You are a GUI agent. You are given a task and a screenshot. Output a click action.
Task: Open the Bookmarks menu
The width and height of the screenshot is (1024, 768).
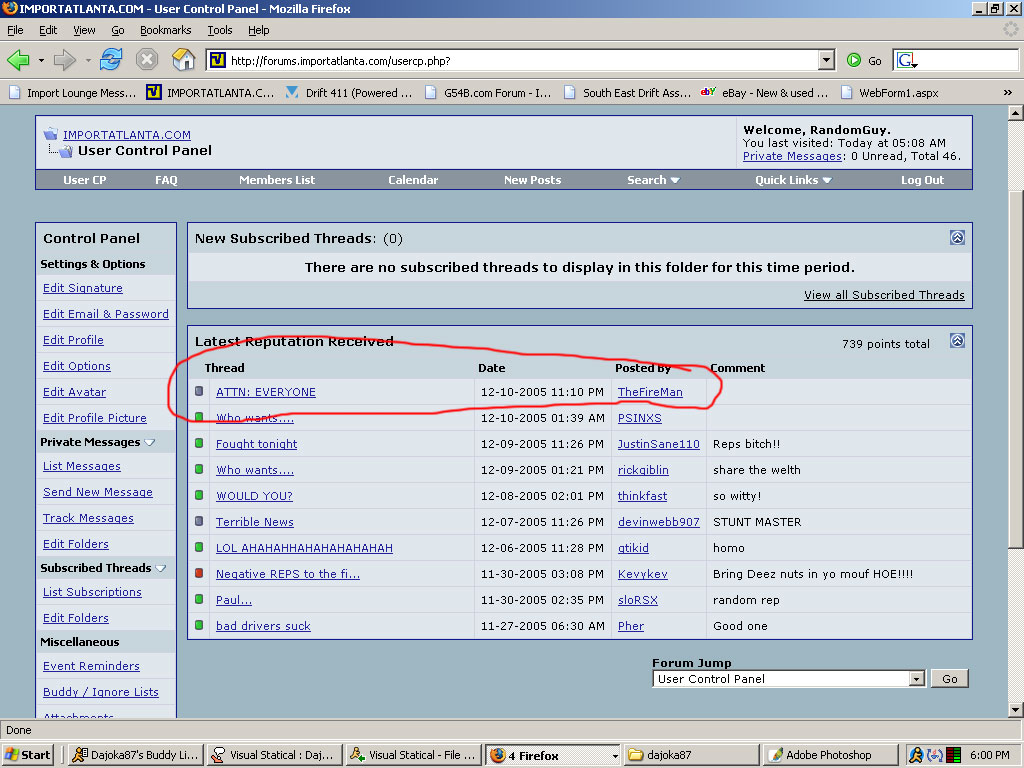click(x=165, y=31)
